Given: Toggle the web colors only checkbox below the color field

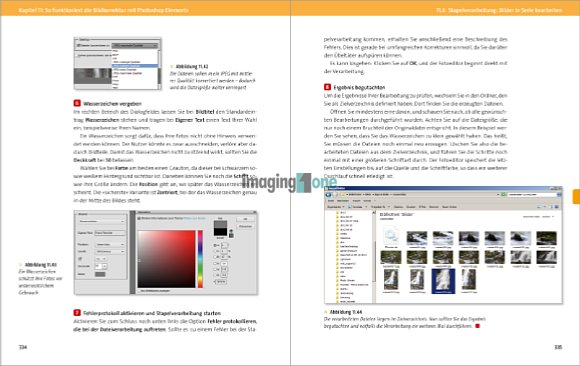Looking at the screenshot, I should click(139, 291).
